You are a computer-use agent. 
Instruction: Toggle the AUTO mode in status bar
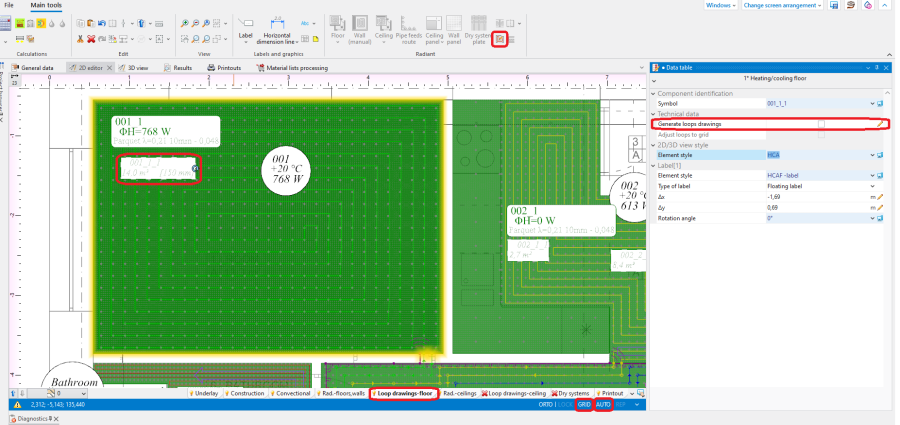(603, 405)
